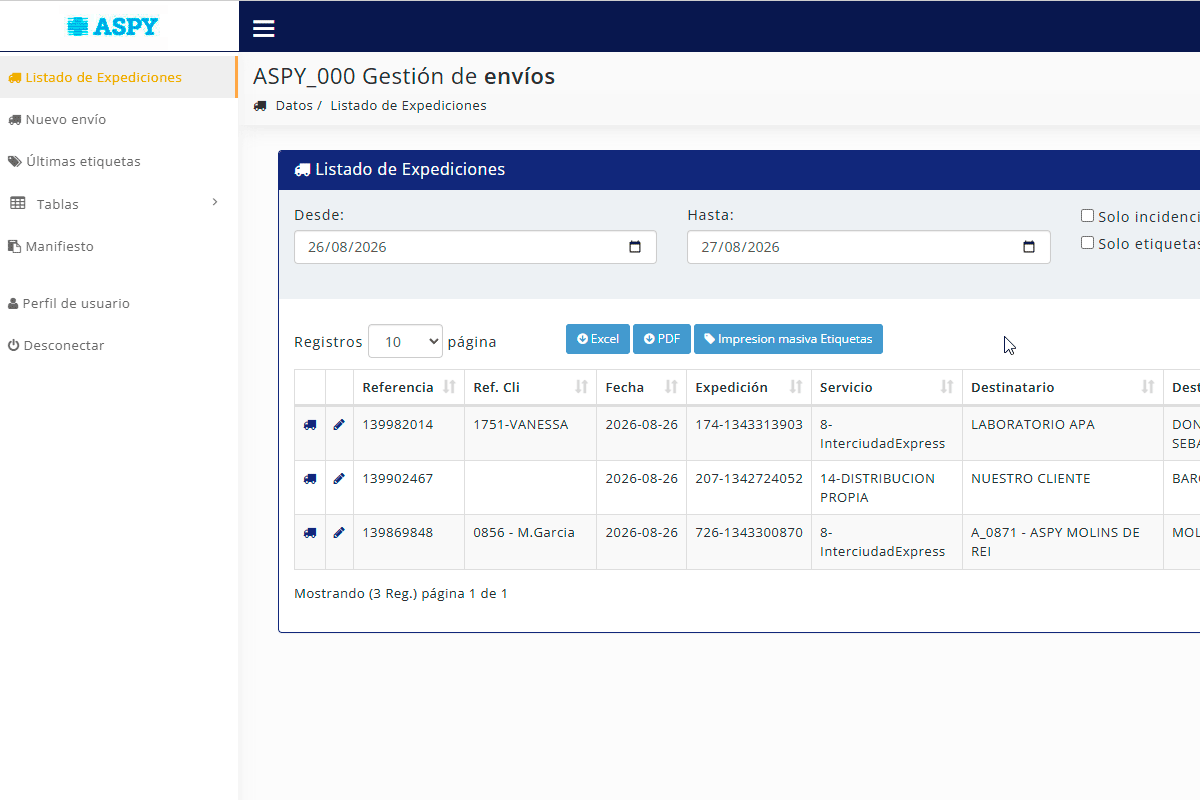
Task: Edit shipment 139902467 with pencil icon
Action: 339,479
